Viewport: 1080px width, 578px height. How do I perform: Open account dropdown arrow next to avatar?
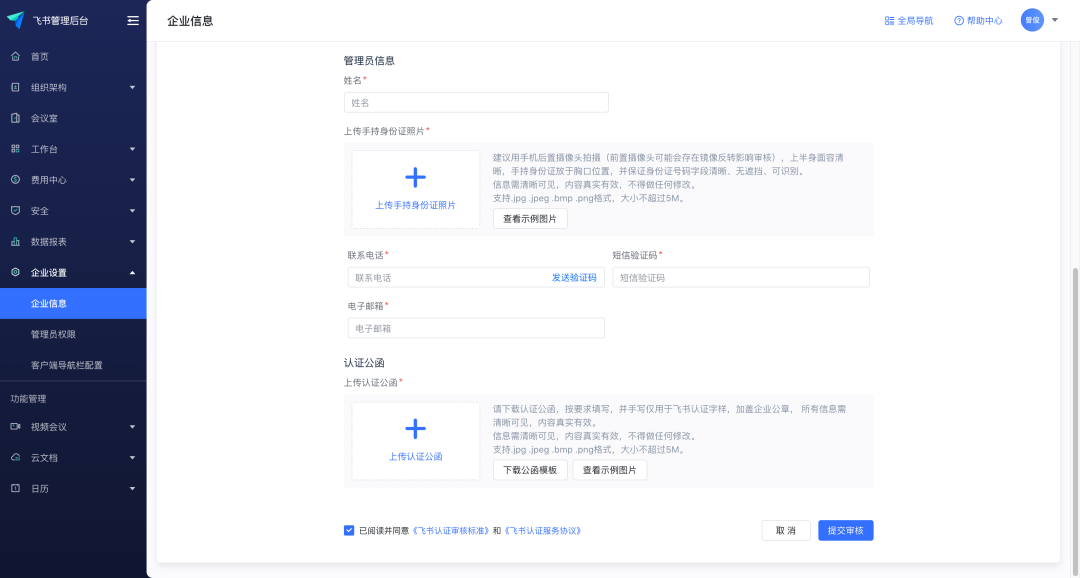tap(1055, 20)
